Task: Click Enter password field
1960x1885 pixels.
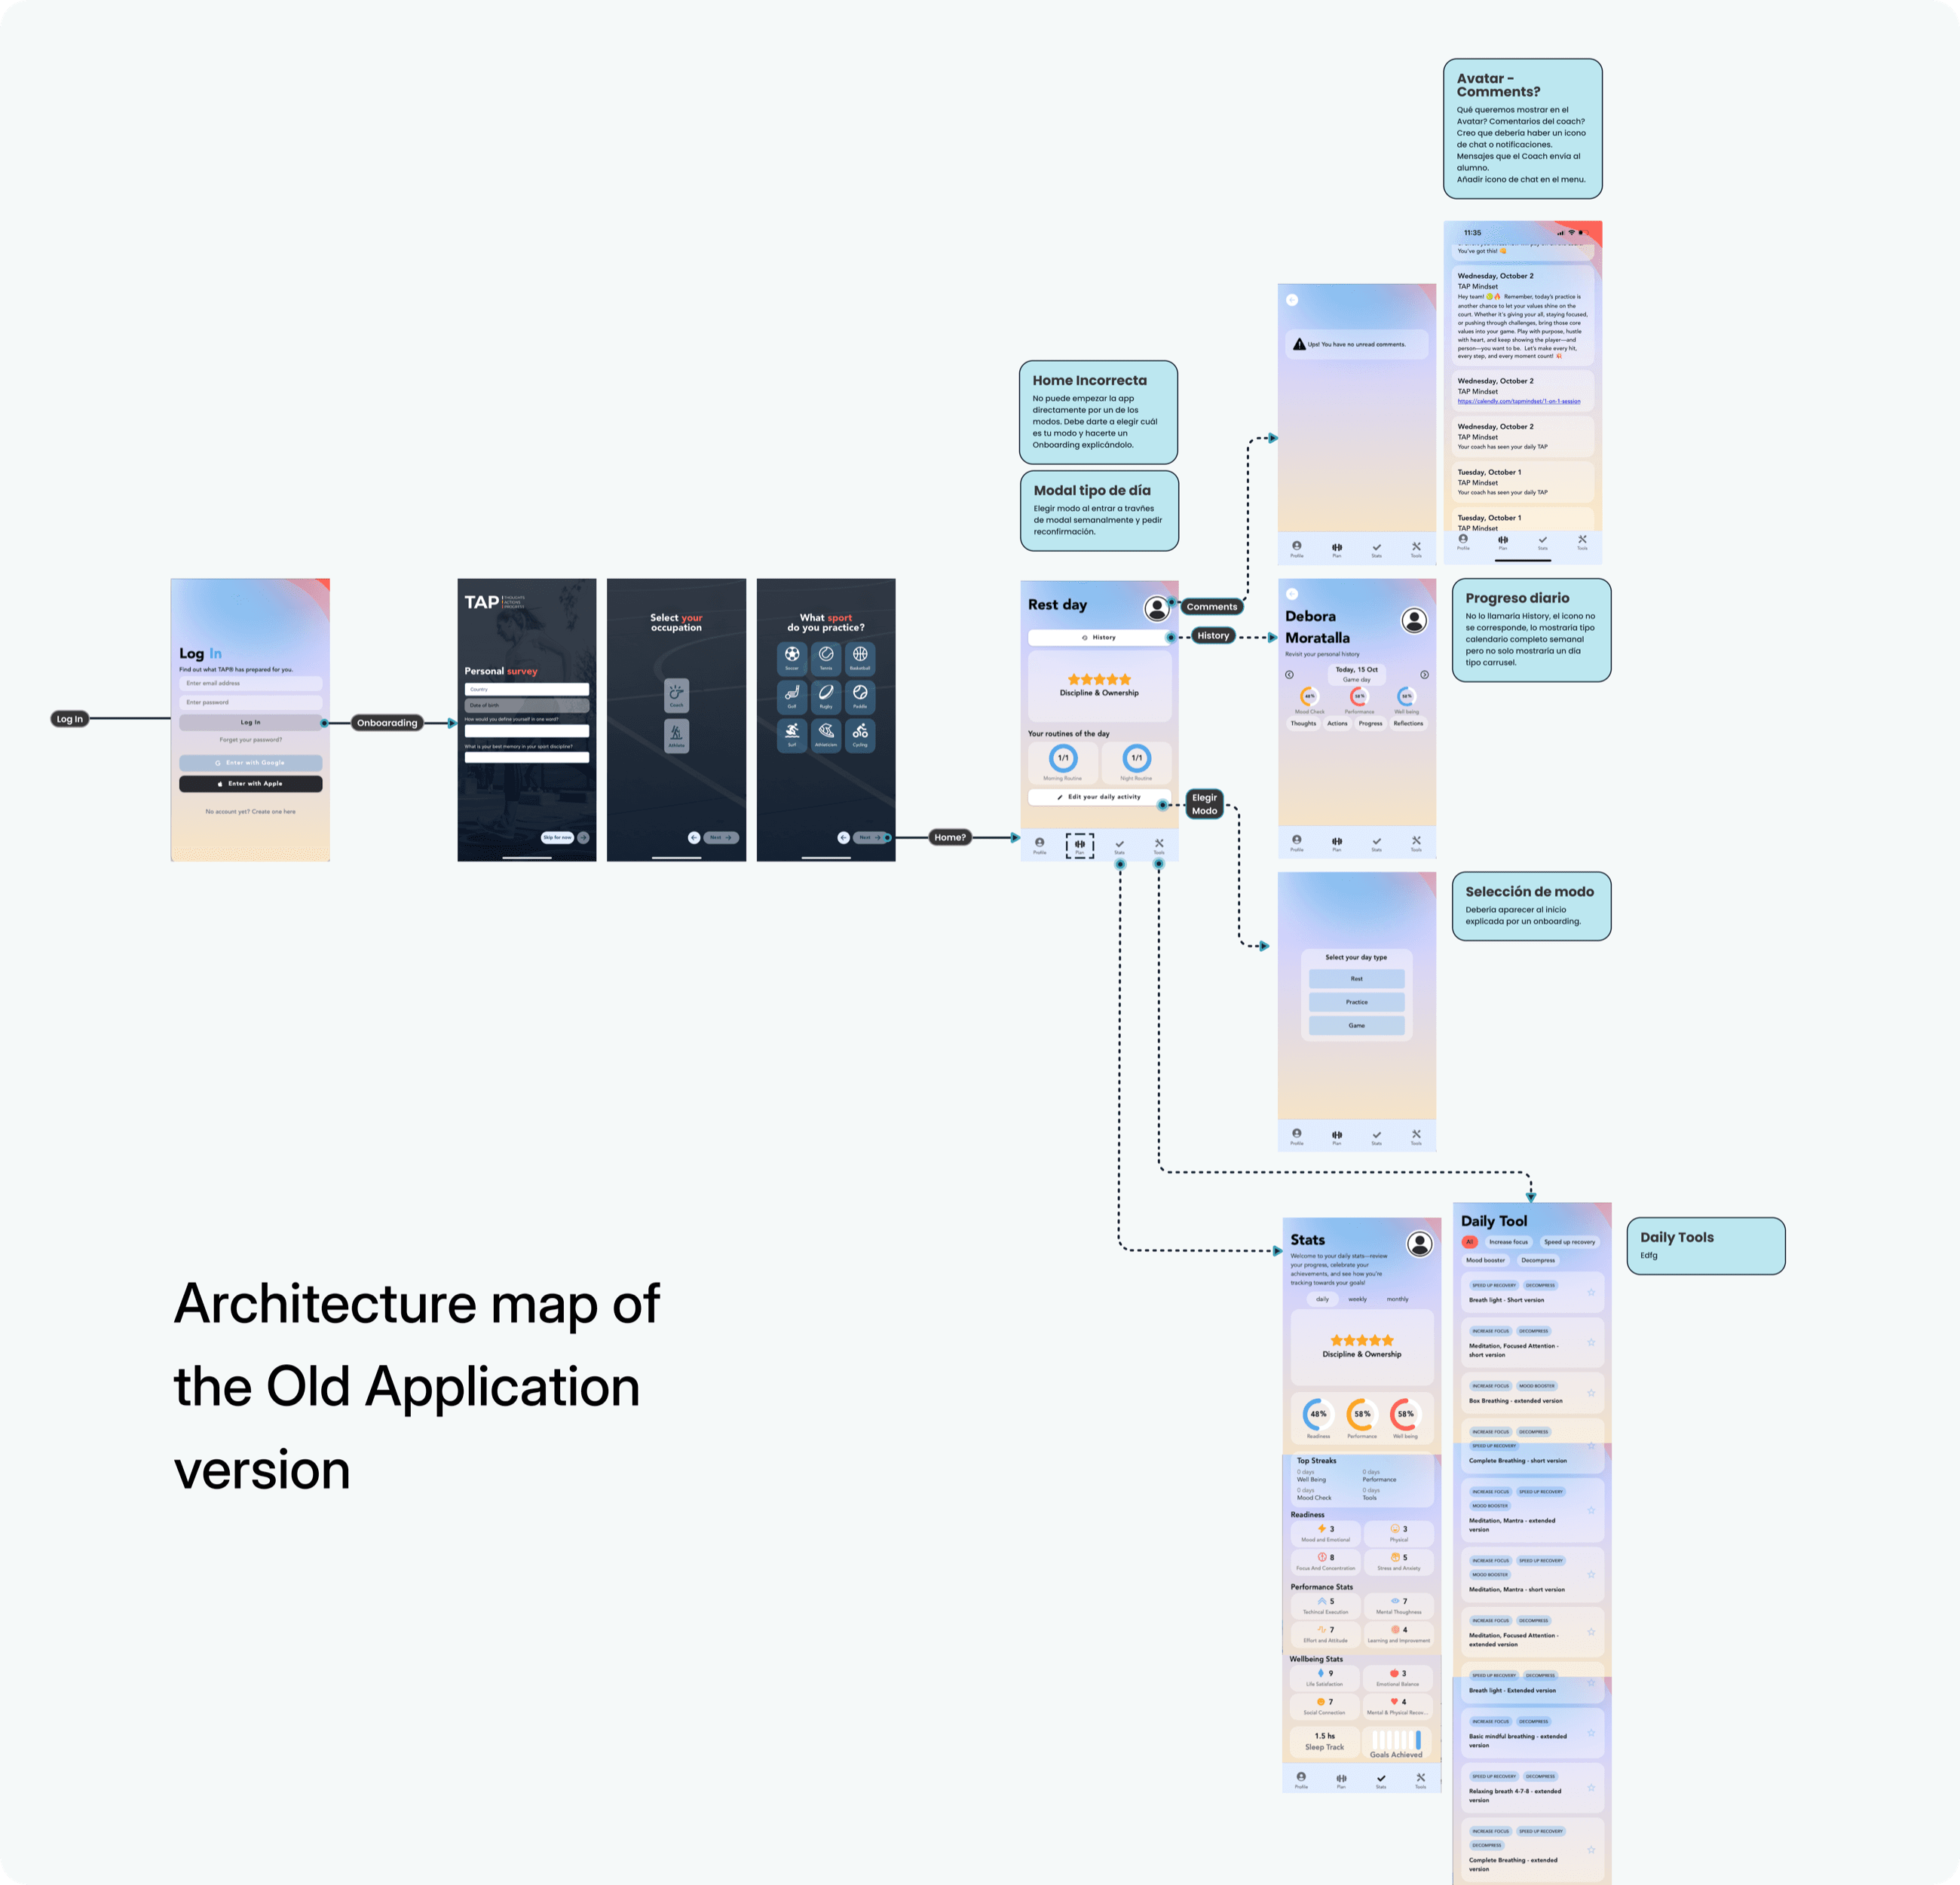Action: click(x=251, y=702)
